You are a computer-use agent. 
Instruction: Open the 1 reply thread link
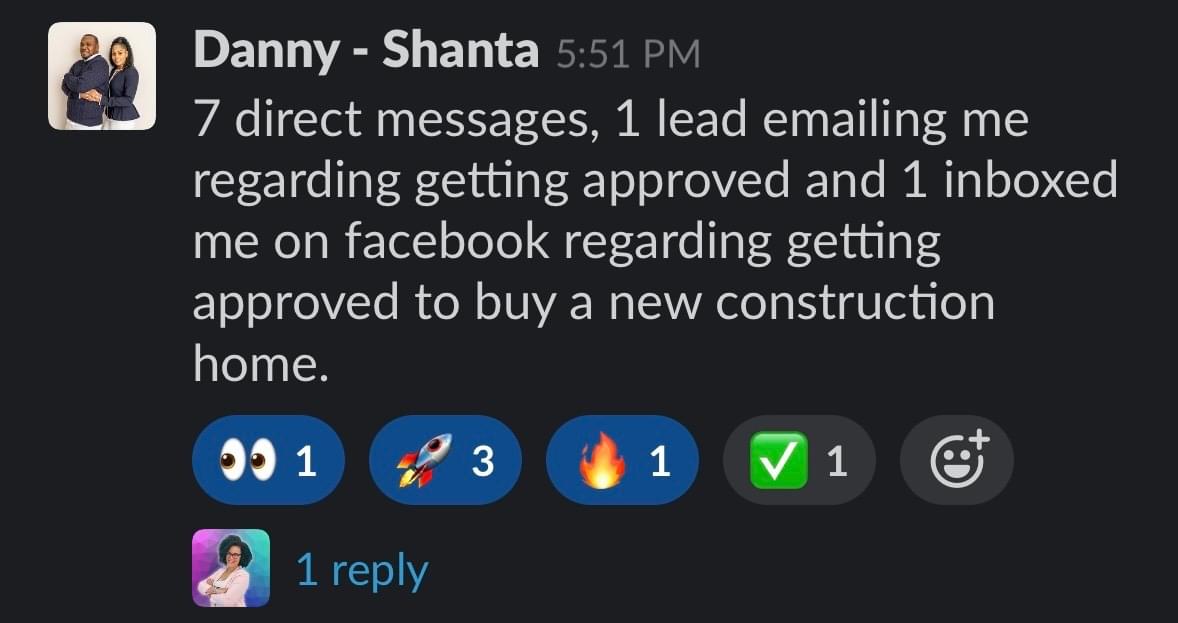click(x=362, y=570)
